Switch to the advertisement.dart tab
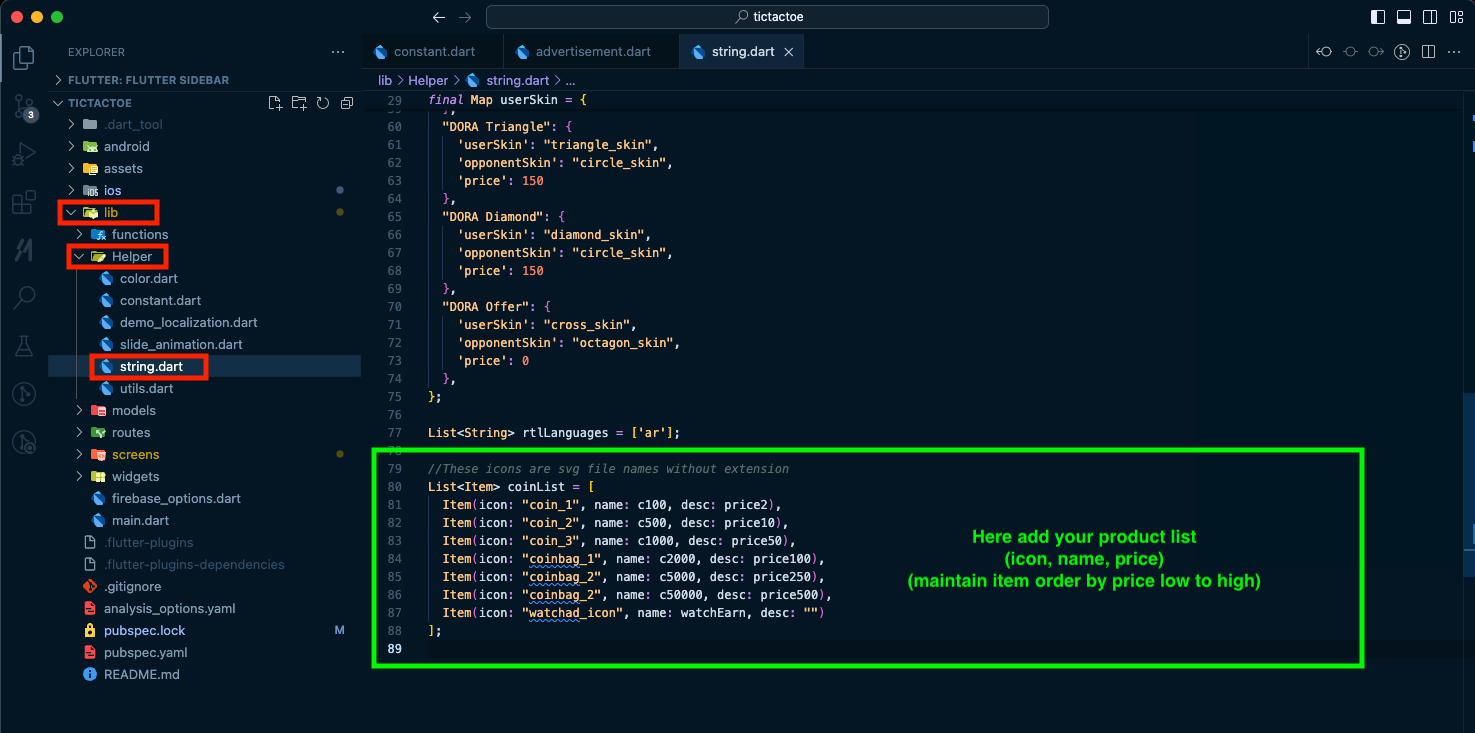Screen dimensions: 1475x733 click(x=592, y=52)
